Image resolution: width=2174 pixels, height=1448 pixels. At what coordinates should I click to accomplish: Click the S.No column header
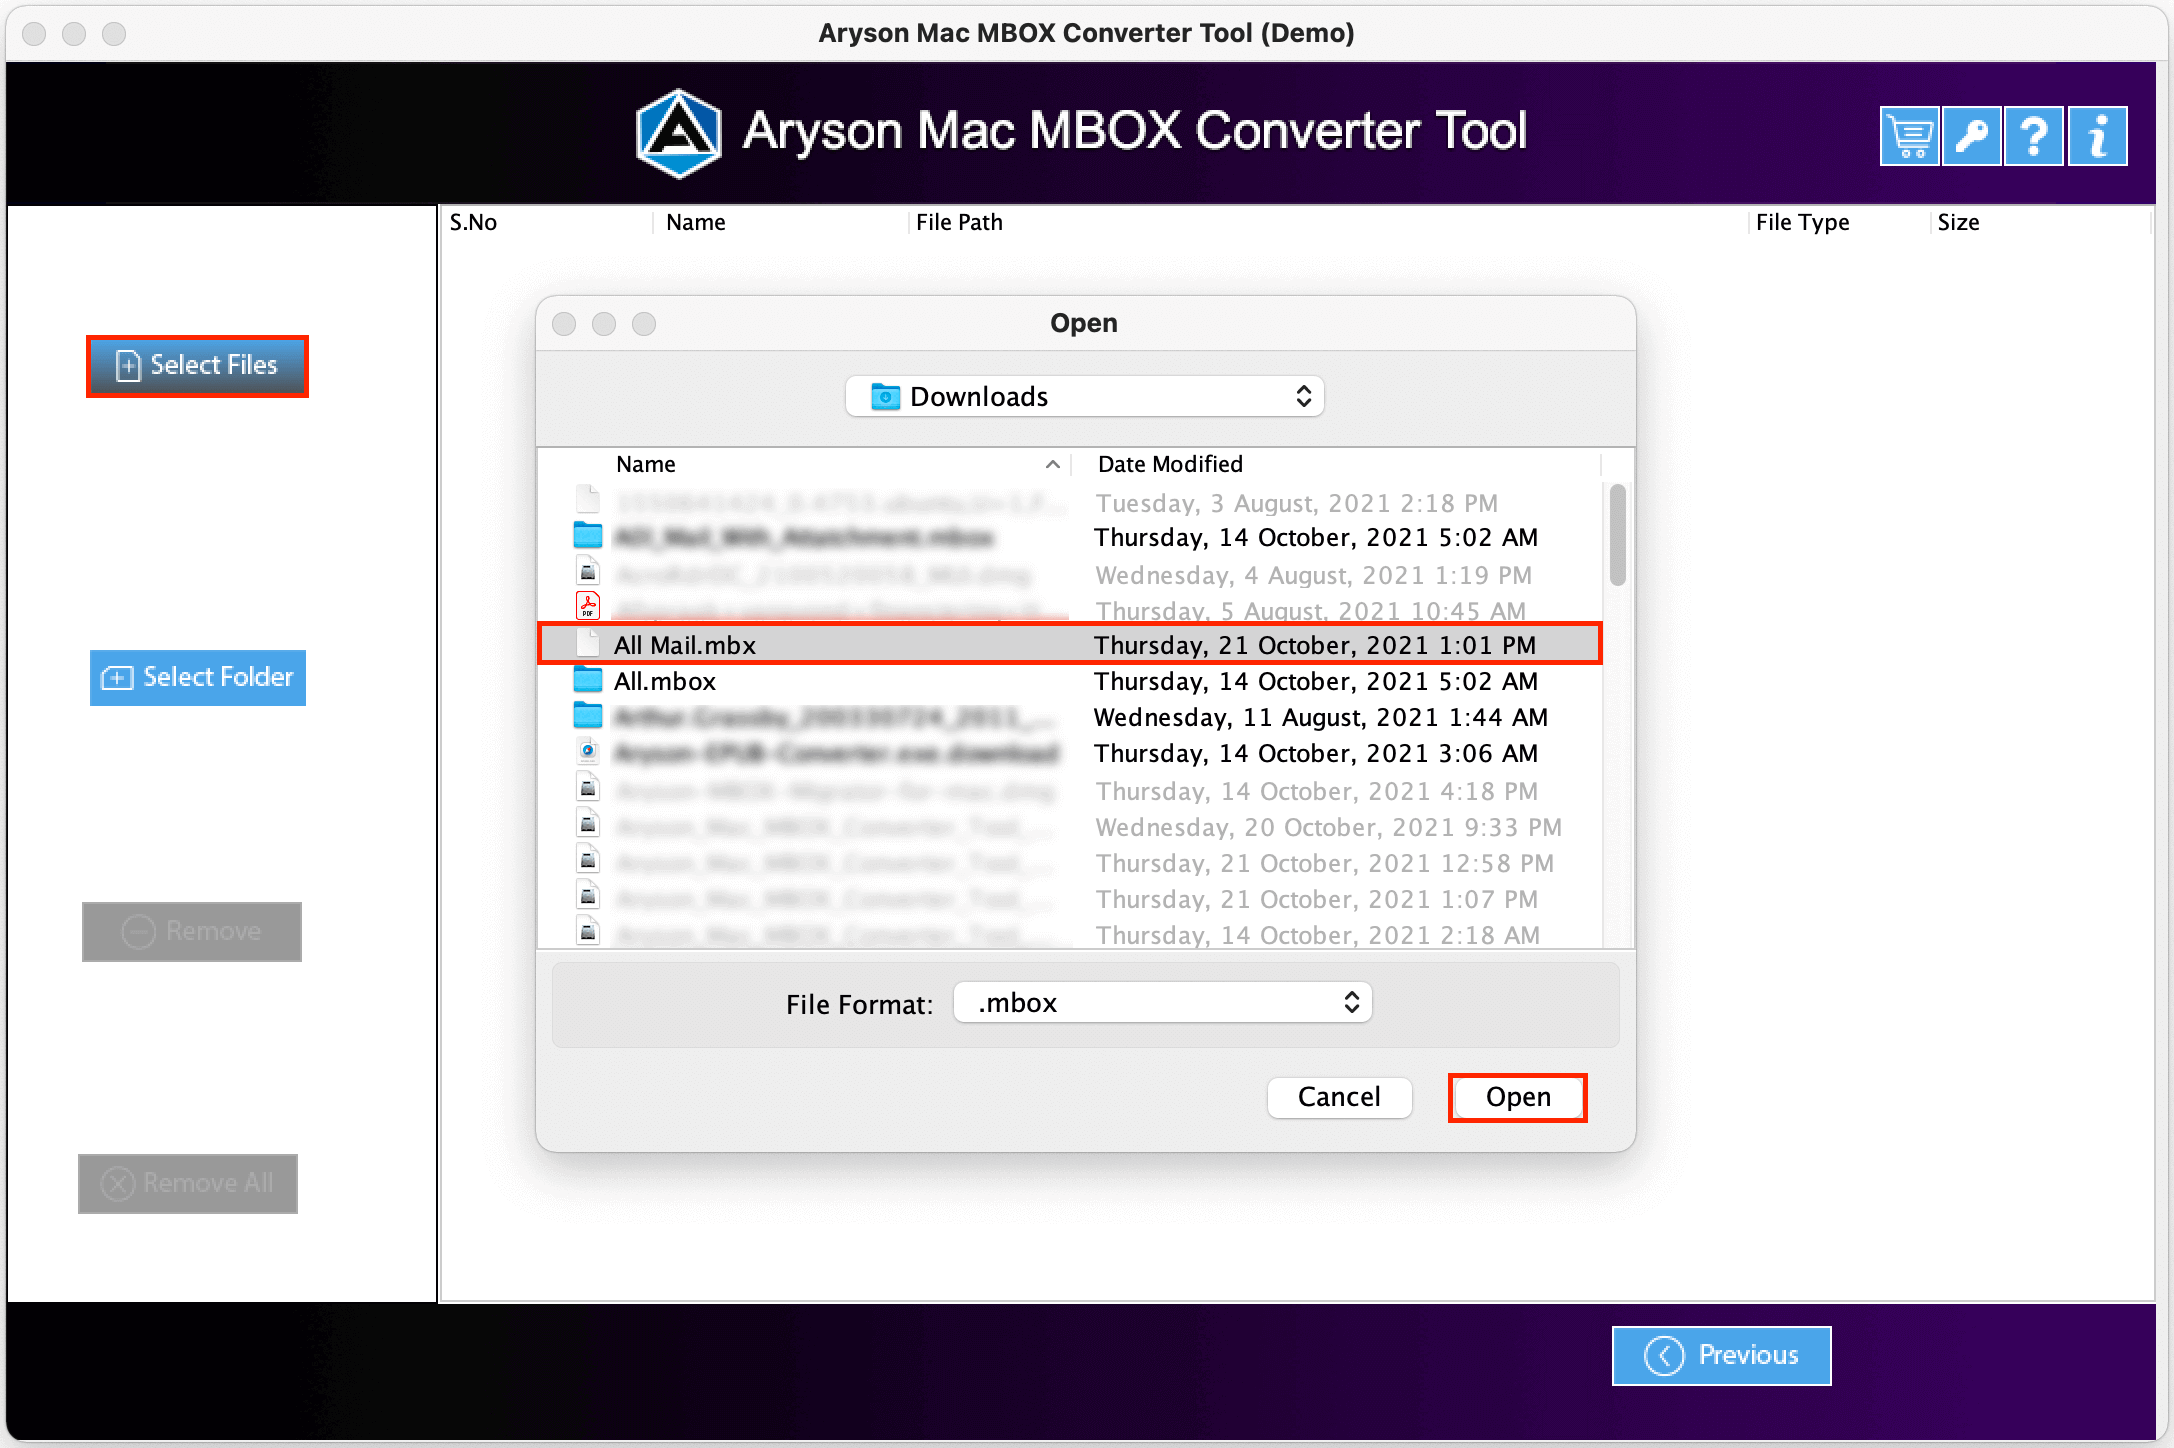point(473,222)
